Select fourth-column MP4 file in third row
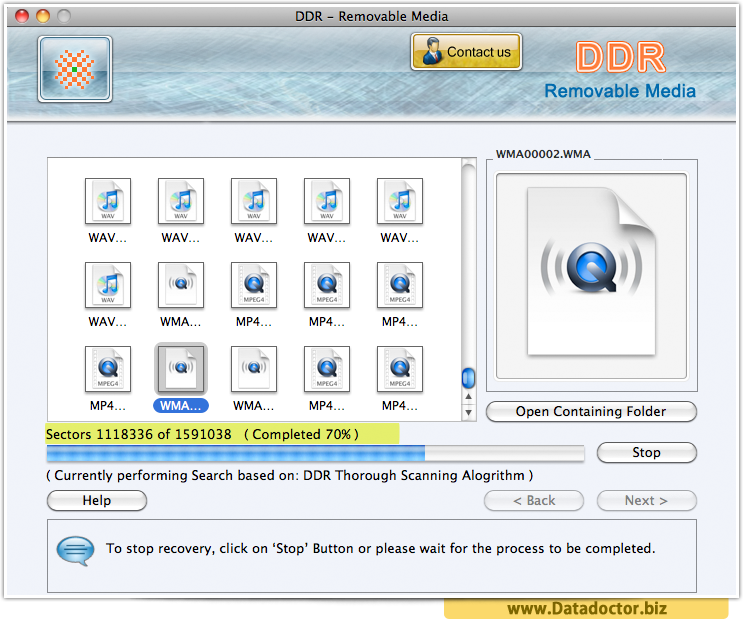 [x=327, y=369]
